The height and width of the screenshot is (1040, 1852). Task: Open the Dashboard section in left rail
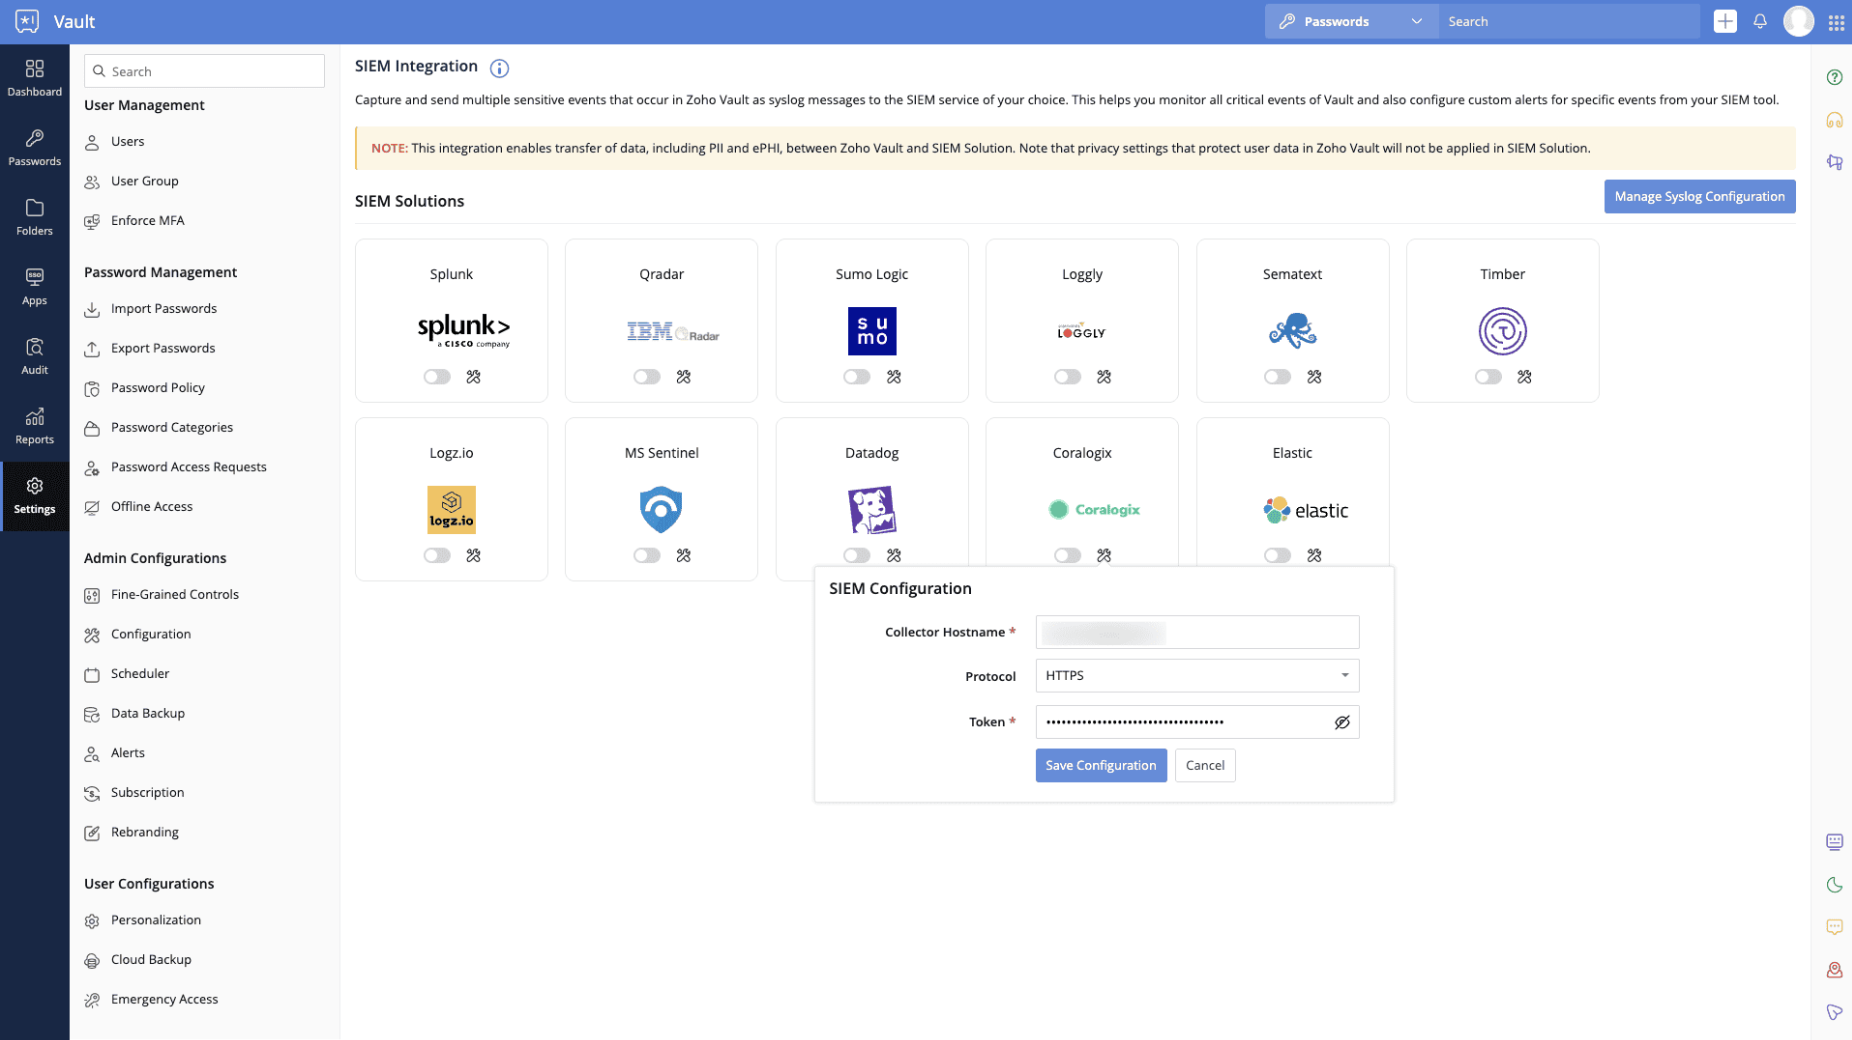[x=34, y=77]
